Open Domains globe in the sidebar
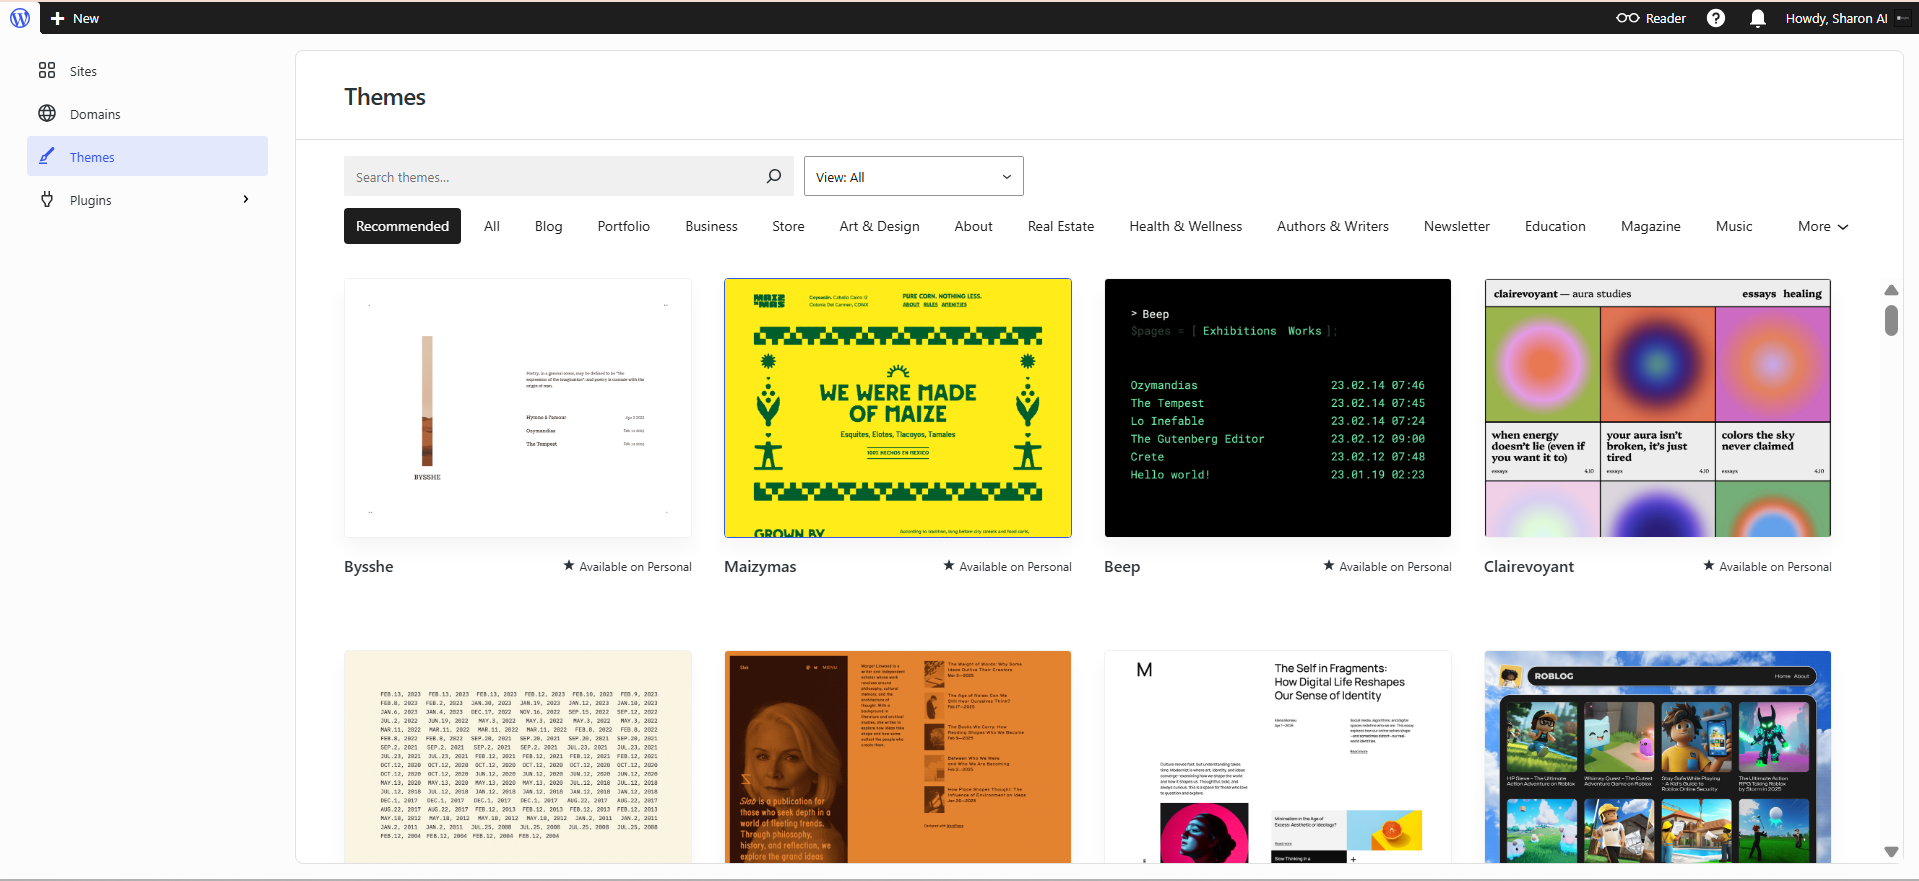 47,114
